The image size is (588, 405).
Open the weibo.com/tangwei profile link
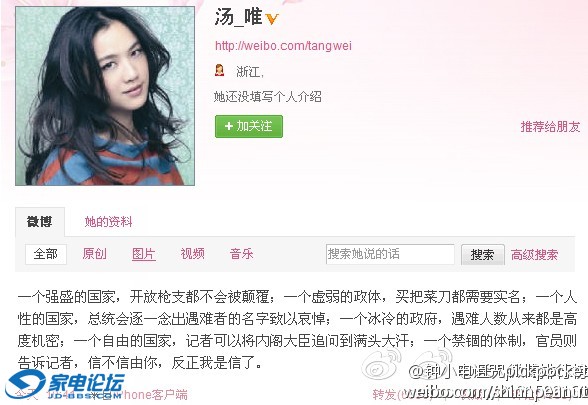tap(283, 46)
